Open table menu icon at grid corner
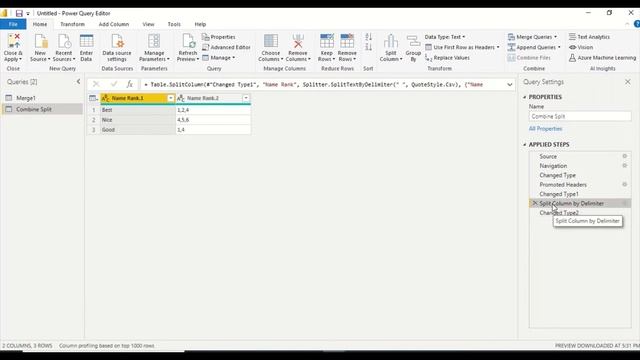 coord(93,98)
